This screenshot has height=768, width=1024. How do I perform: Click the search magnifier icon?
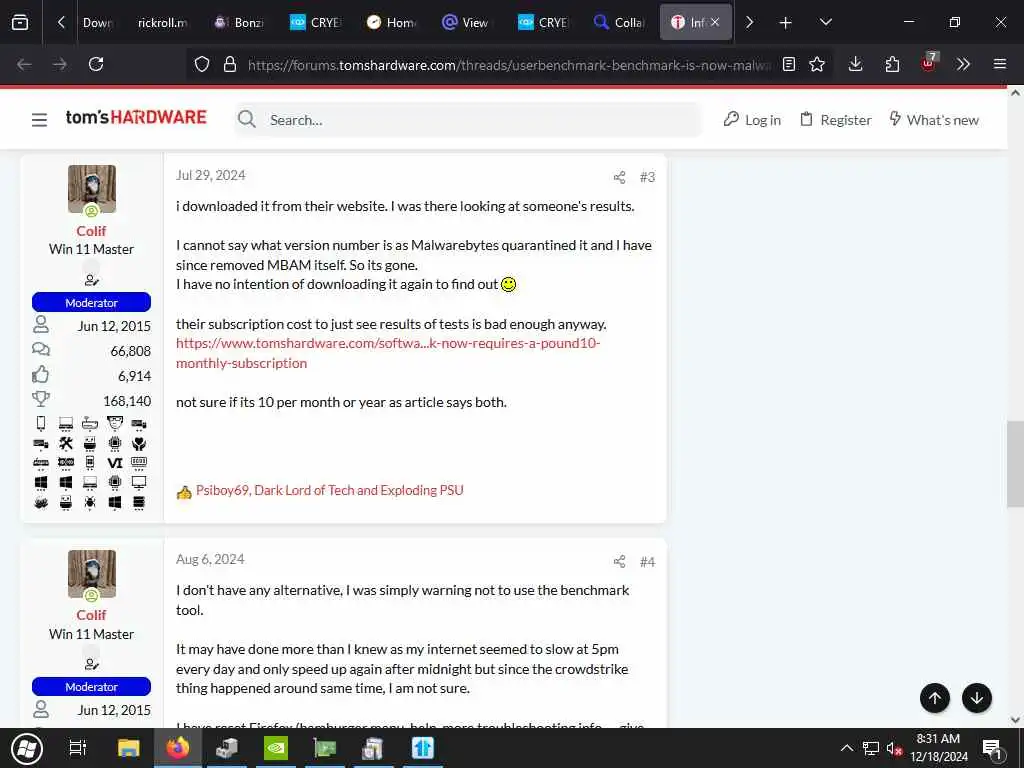point(247,120)
